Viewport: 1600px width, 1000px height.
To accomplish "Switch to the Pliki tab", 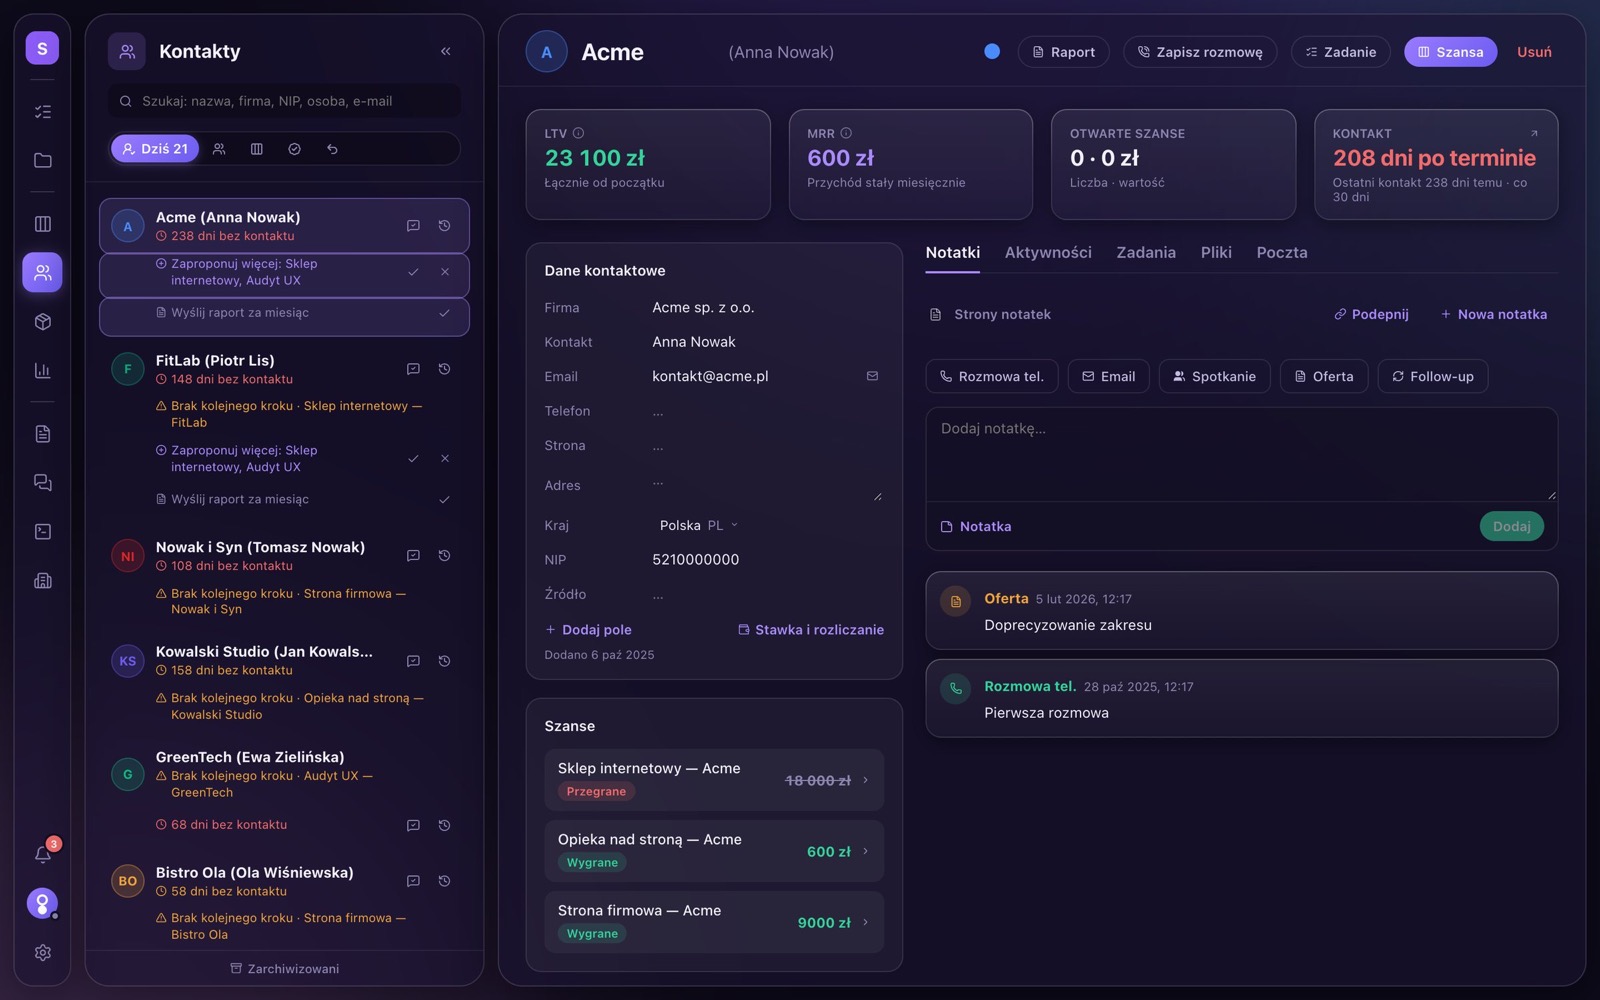I will pyautogui.click(x=1216, y=252).
